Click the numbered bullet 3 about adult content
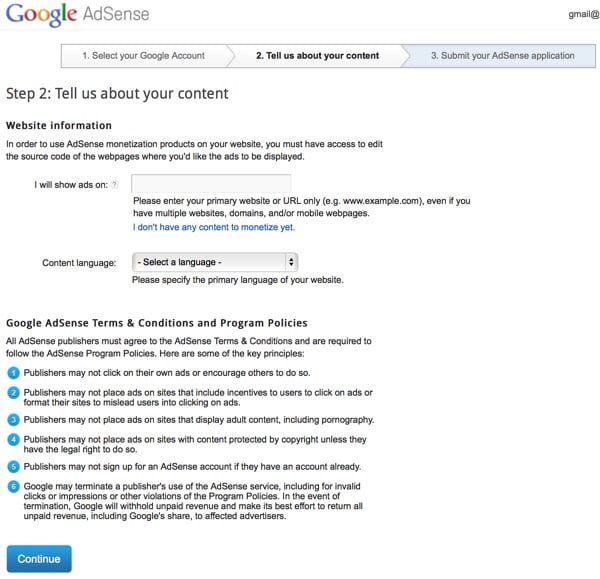Image resolution: width=600 pixels, height=579 pixels. click(x=13, y=420)
